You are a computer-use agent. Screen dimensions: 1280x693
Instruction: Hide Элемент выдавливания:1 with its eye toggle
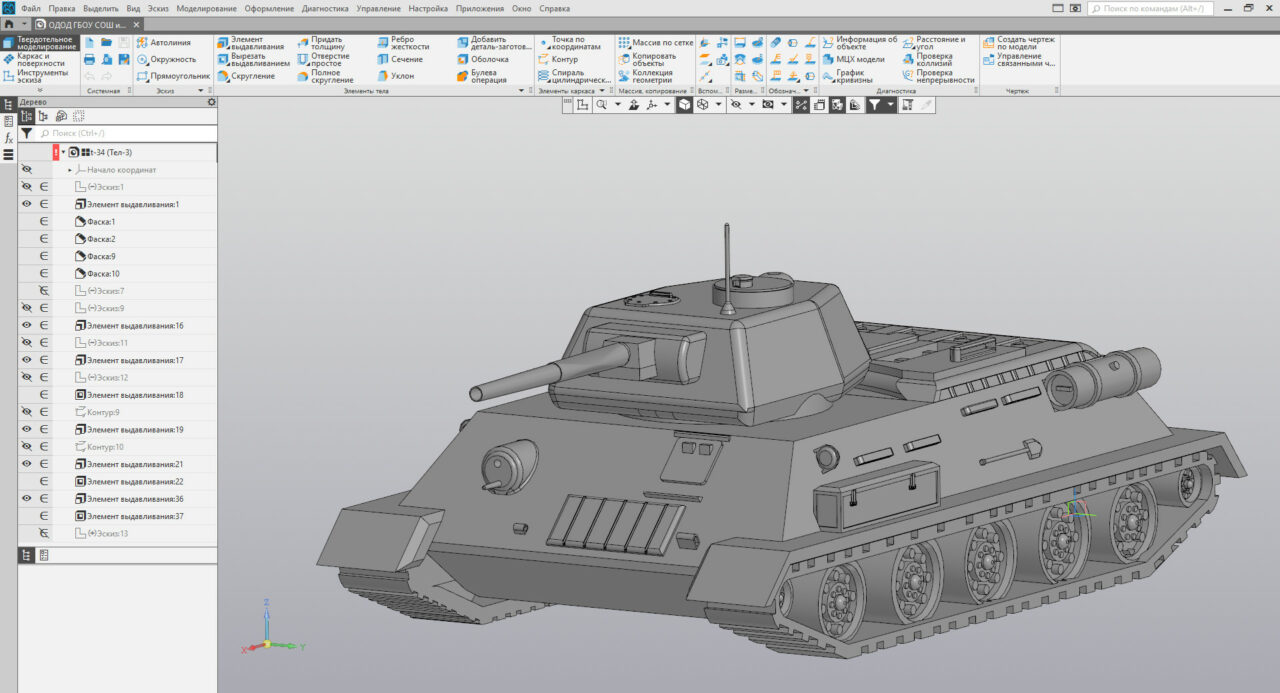coord(27,203)
